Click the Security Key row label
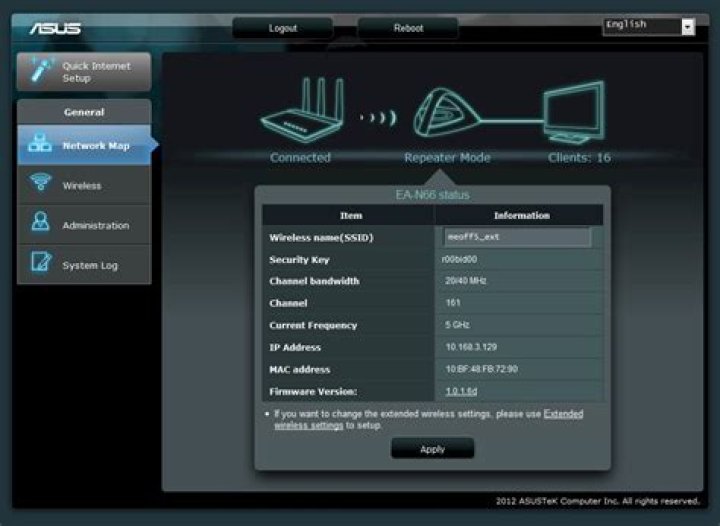 (x=299, y=260)
